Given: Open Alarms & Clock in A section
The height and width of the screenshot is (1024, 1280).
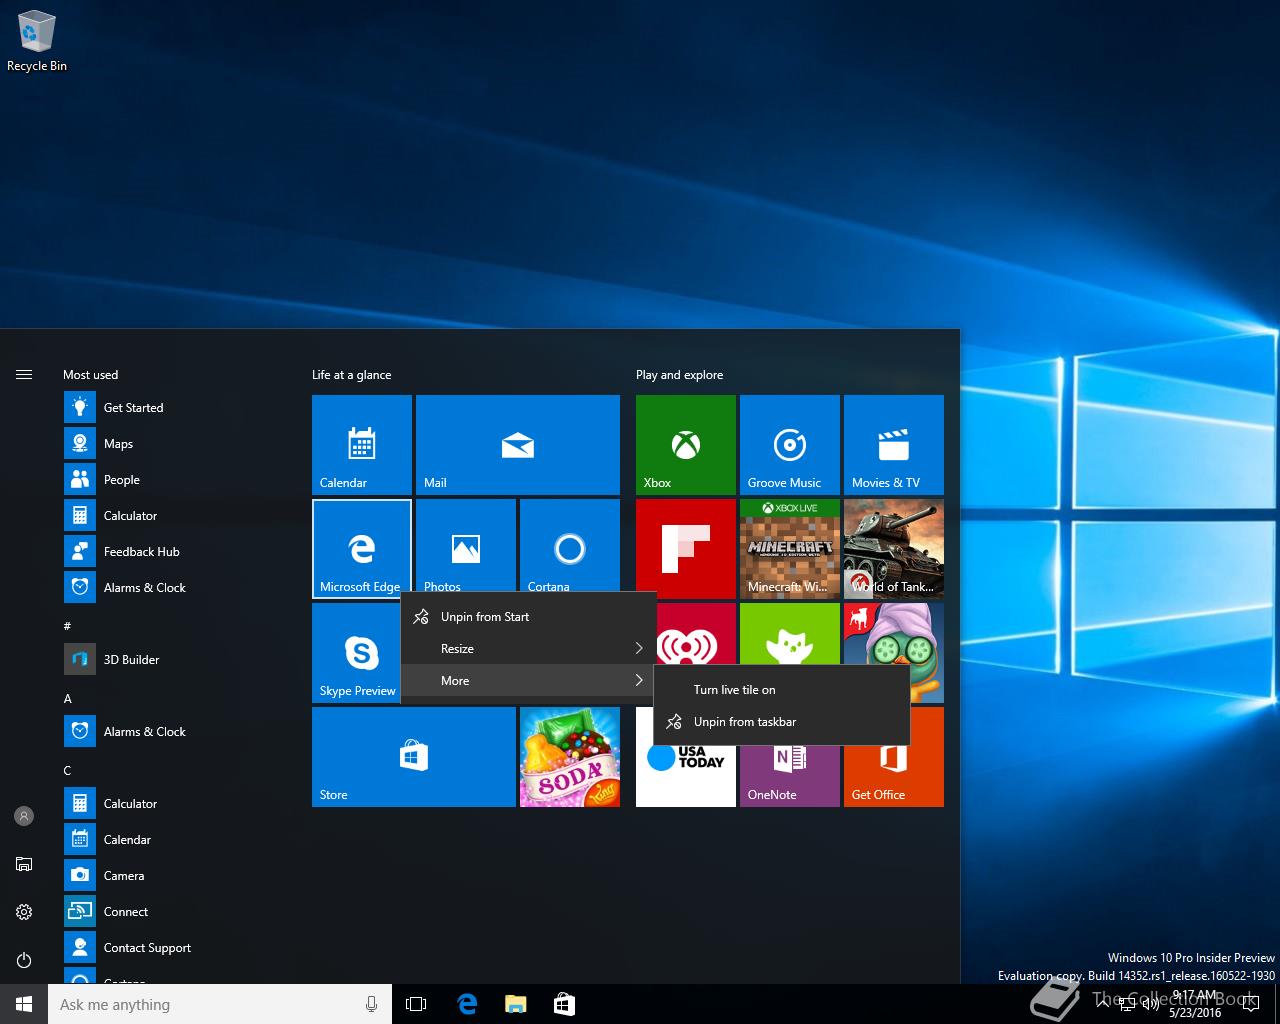Looking at the screenshot, I should (176, 732).
